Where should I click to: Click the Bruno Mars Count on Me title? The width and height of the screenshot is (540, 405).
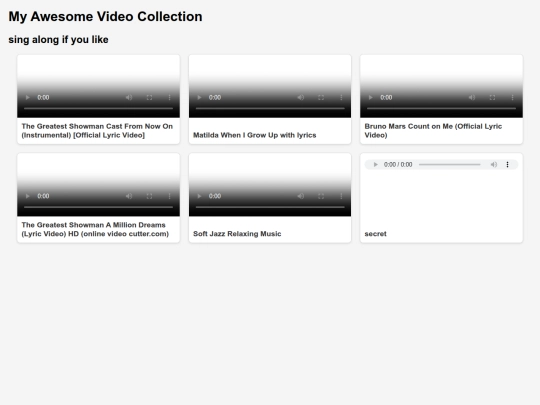click(433, 131)
